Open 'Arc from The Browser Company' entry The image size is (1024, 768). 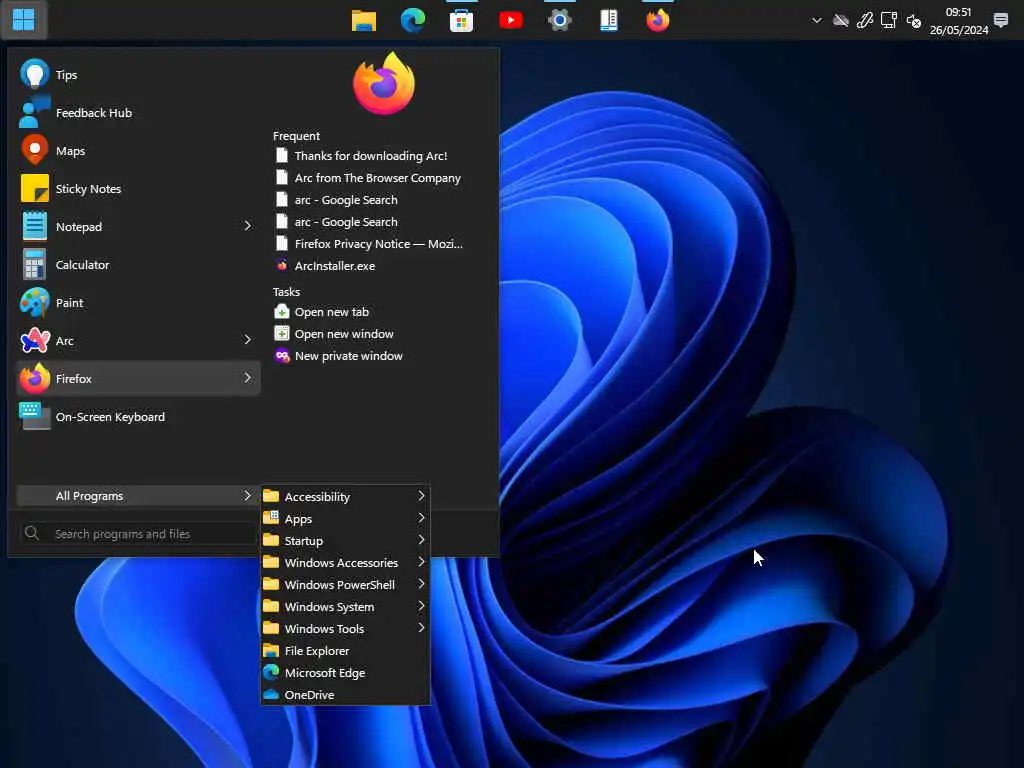tap(368, 178)
